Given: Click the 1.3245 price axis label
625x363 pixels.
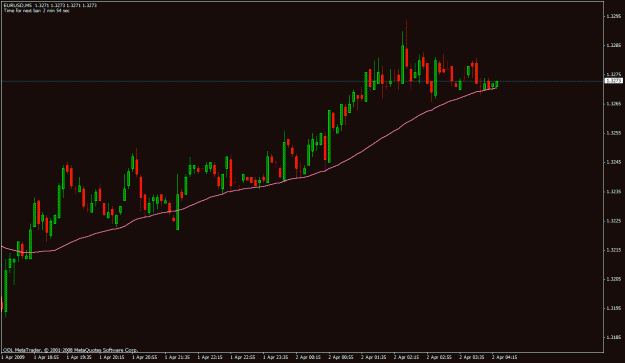Looking at the screenshot, I should pyautogui.click(x=613, y=162).
